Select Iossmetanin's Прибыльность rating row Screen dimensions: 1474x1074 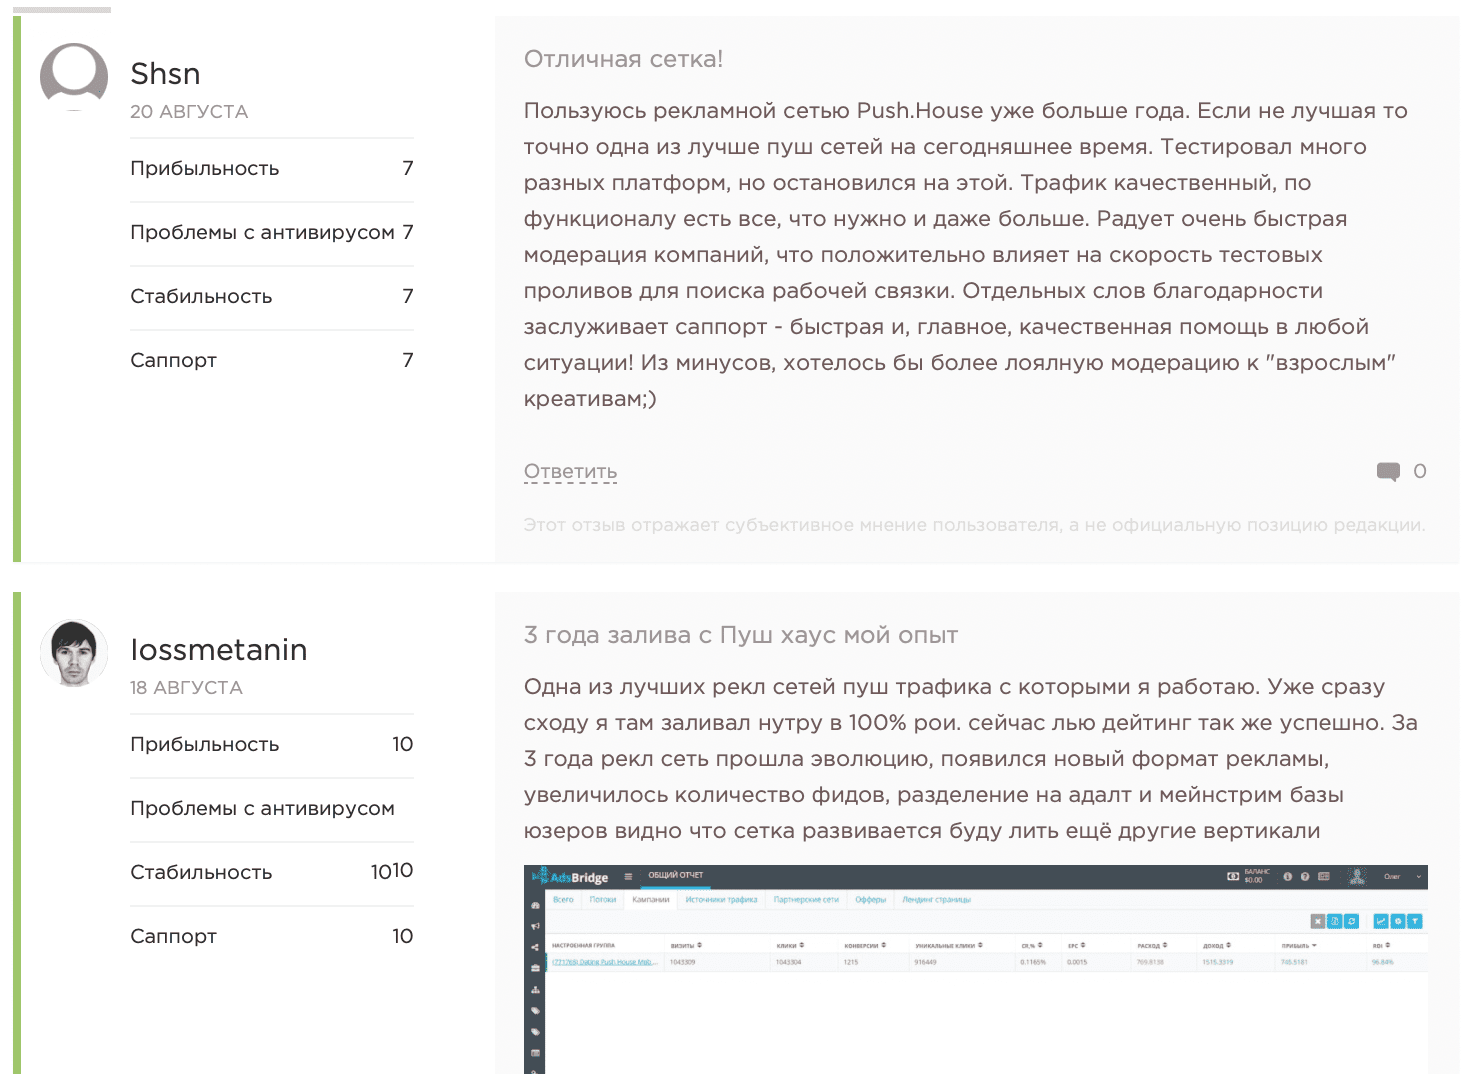click(272, 745)
